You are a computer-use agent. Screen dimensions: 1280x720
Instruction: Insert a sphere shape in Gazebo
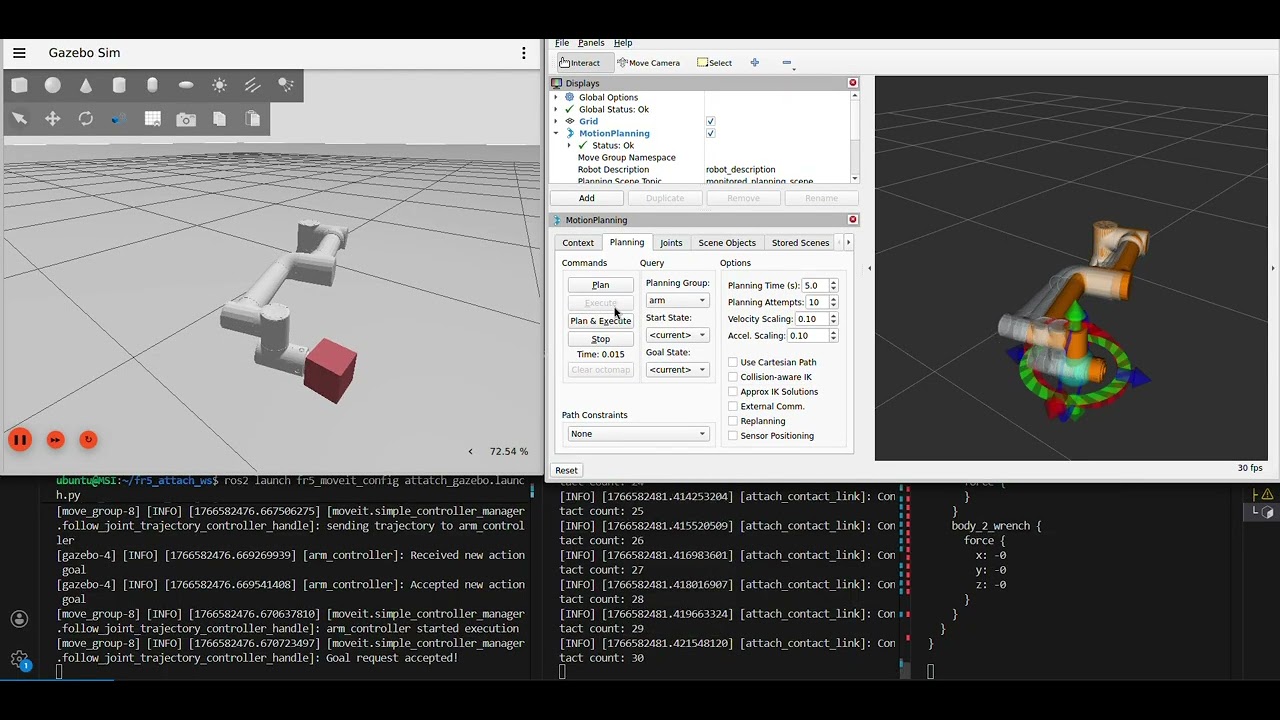point(53,86)
